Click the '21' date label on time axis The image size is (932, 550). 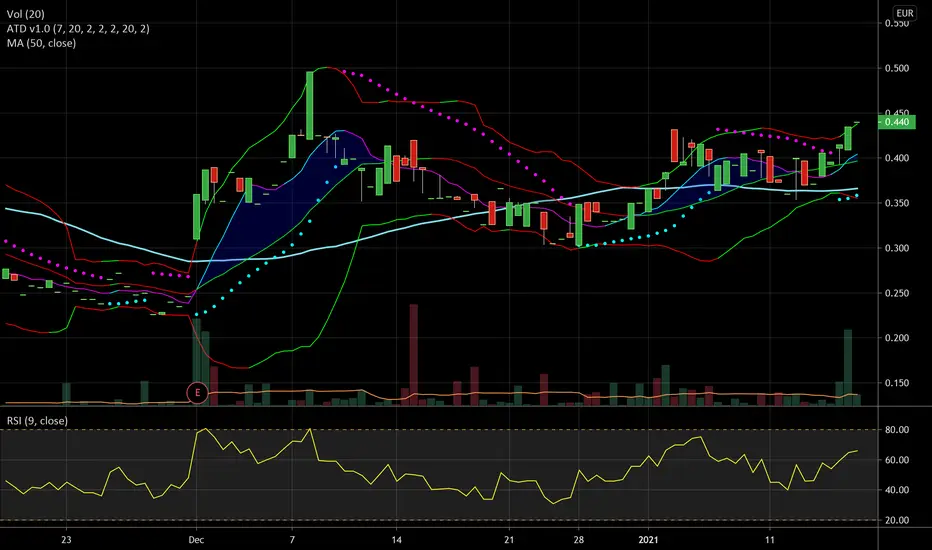click(x=509, y=540)
